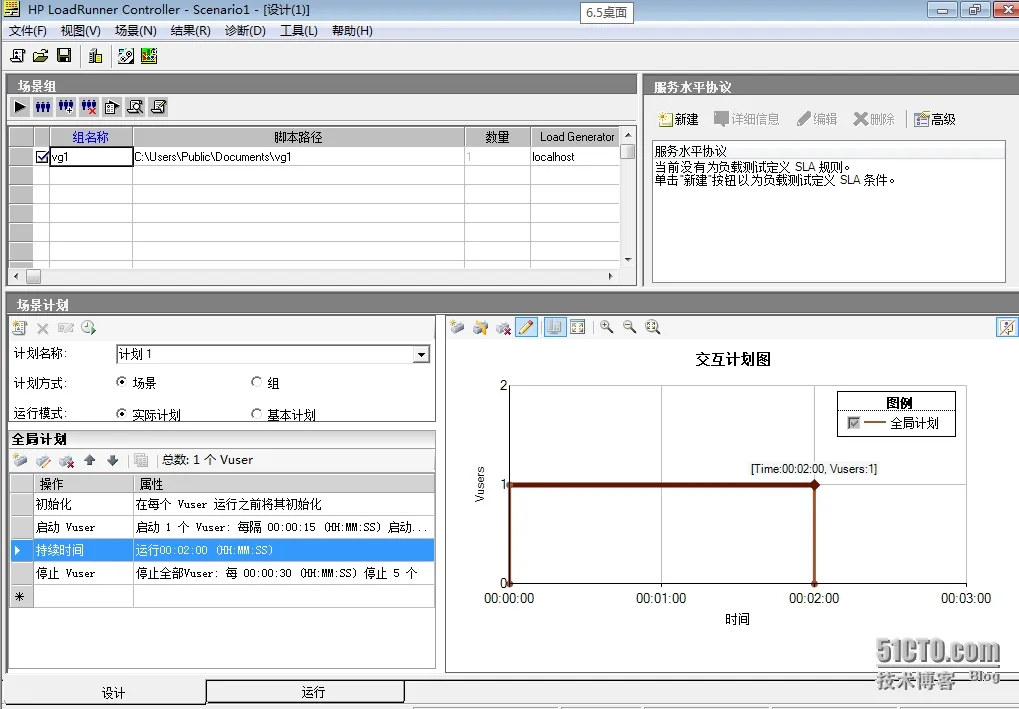Move the selected action up
This screenshot has width=1019, height=709.
(90, 460)
